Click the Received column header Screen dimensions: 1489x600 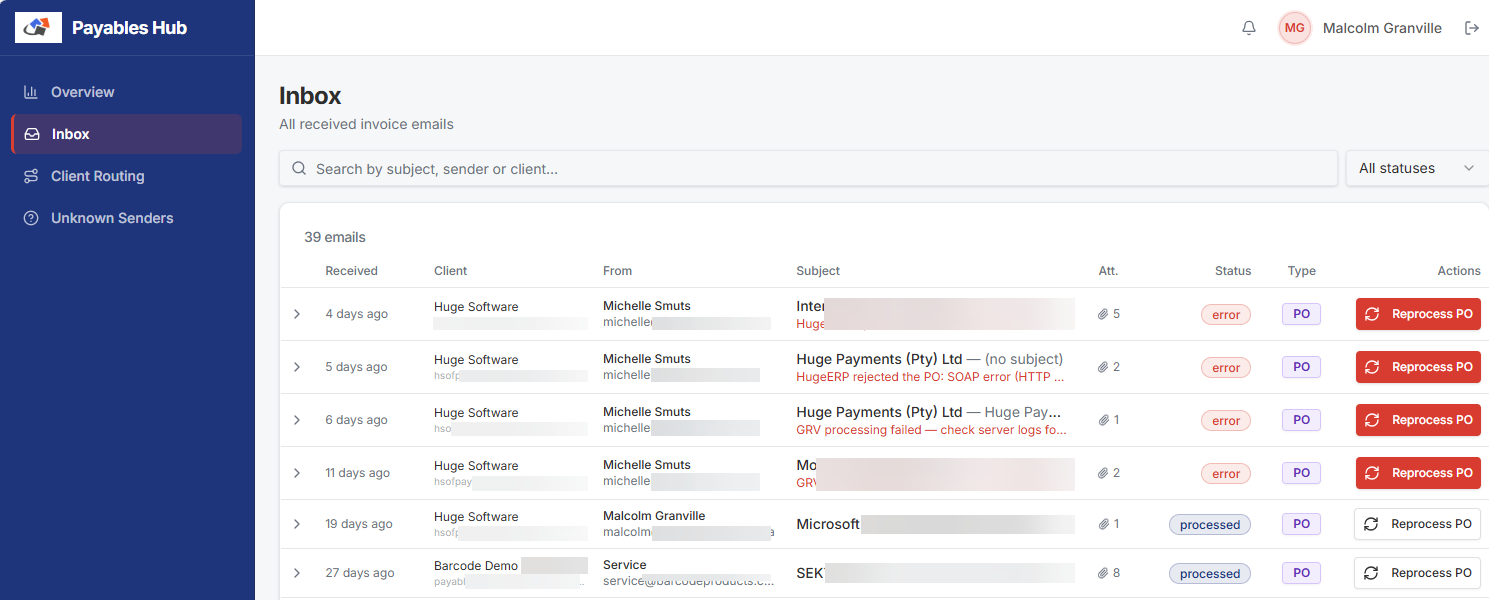(351, 271)
